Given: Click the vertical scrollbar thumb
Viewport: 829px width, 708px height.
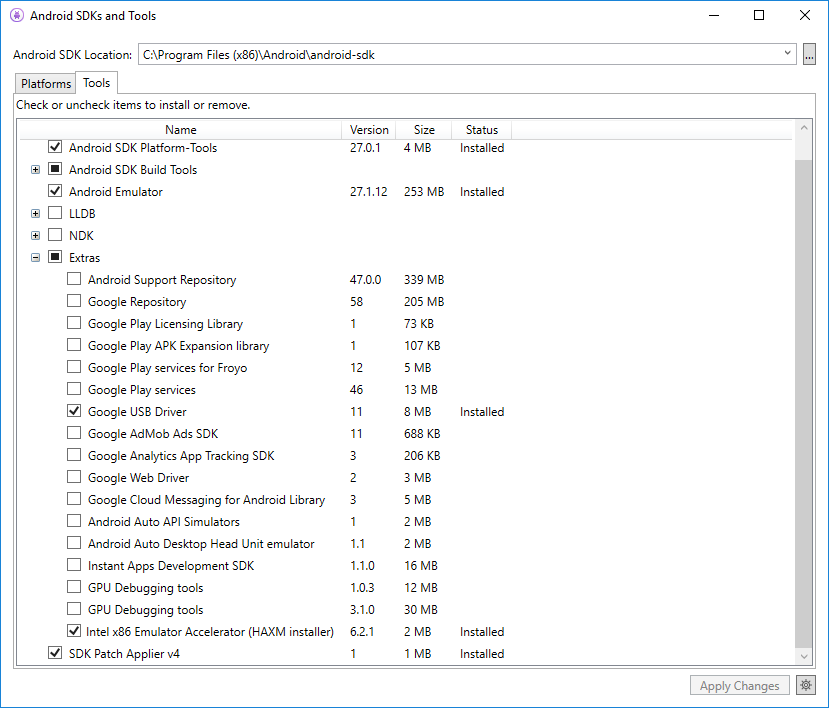Looking at the screenshot, I should 804,402.
